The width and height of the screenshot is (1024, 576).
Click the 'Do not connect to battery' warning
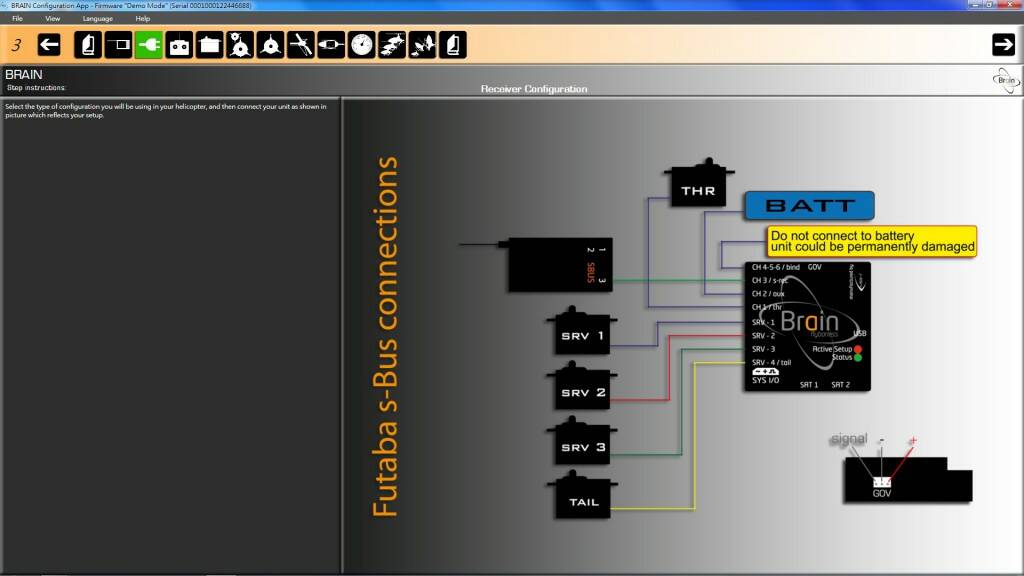[872, 241]
